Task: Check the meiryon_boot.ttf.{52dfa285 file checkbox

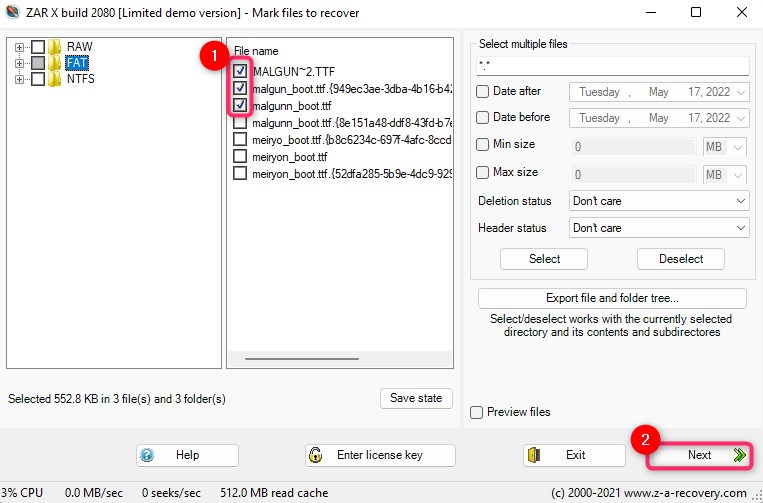Action: [240, 173]
